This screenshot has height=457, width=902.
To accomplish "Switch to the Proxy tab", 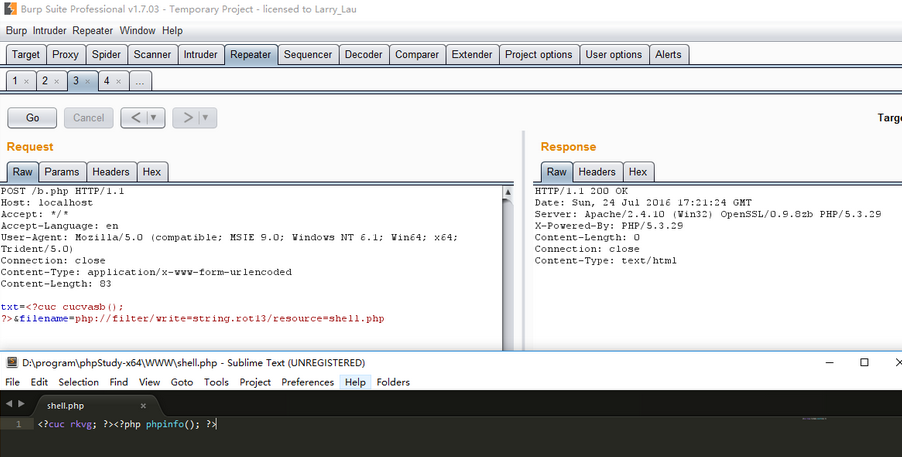I will [x=65, y=55].
